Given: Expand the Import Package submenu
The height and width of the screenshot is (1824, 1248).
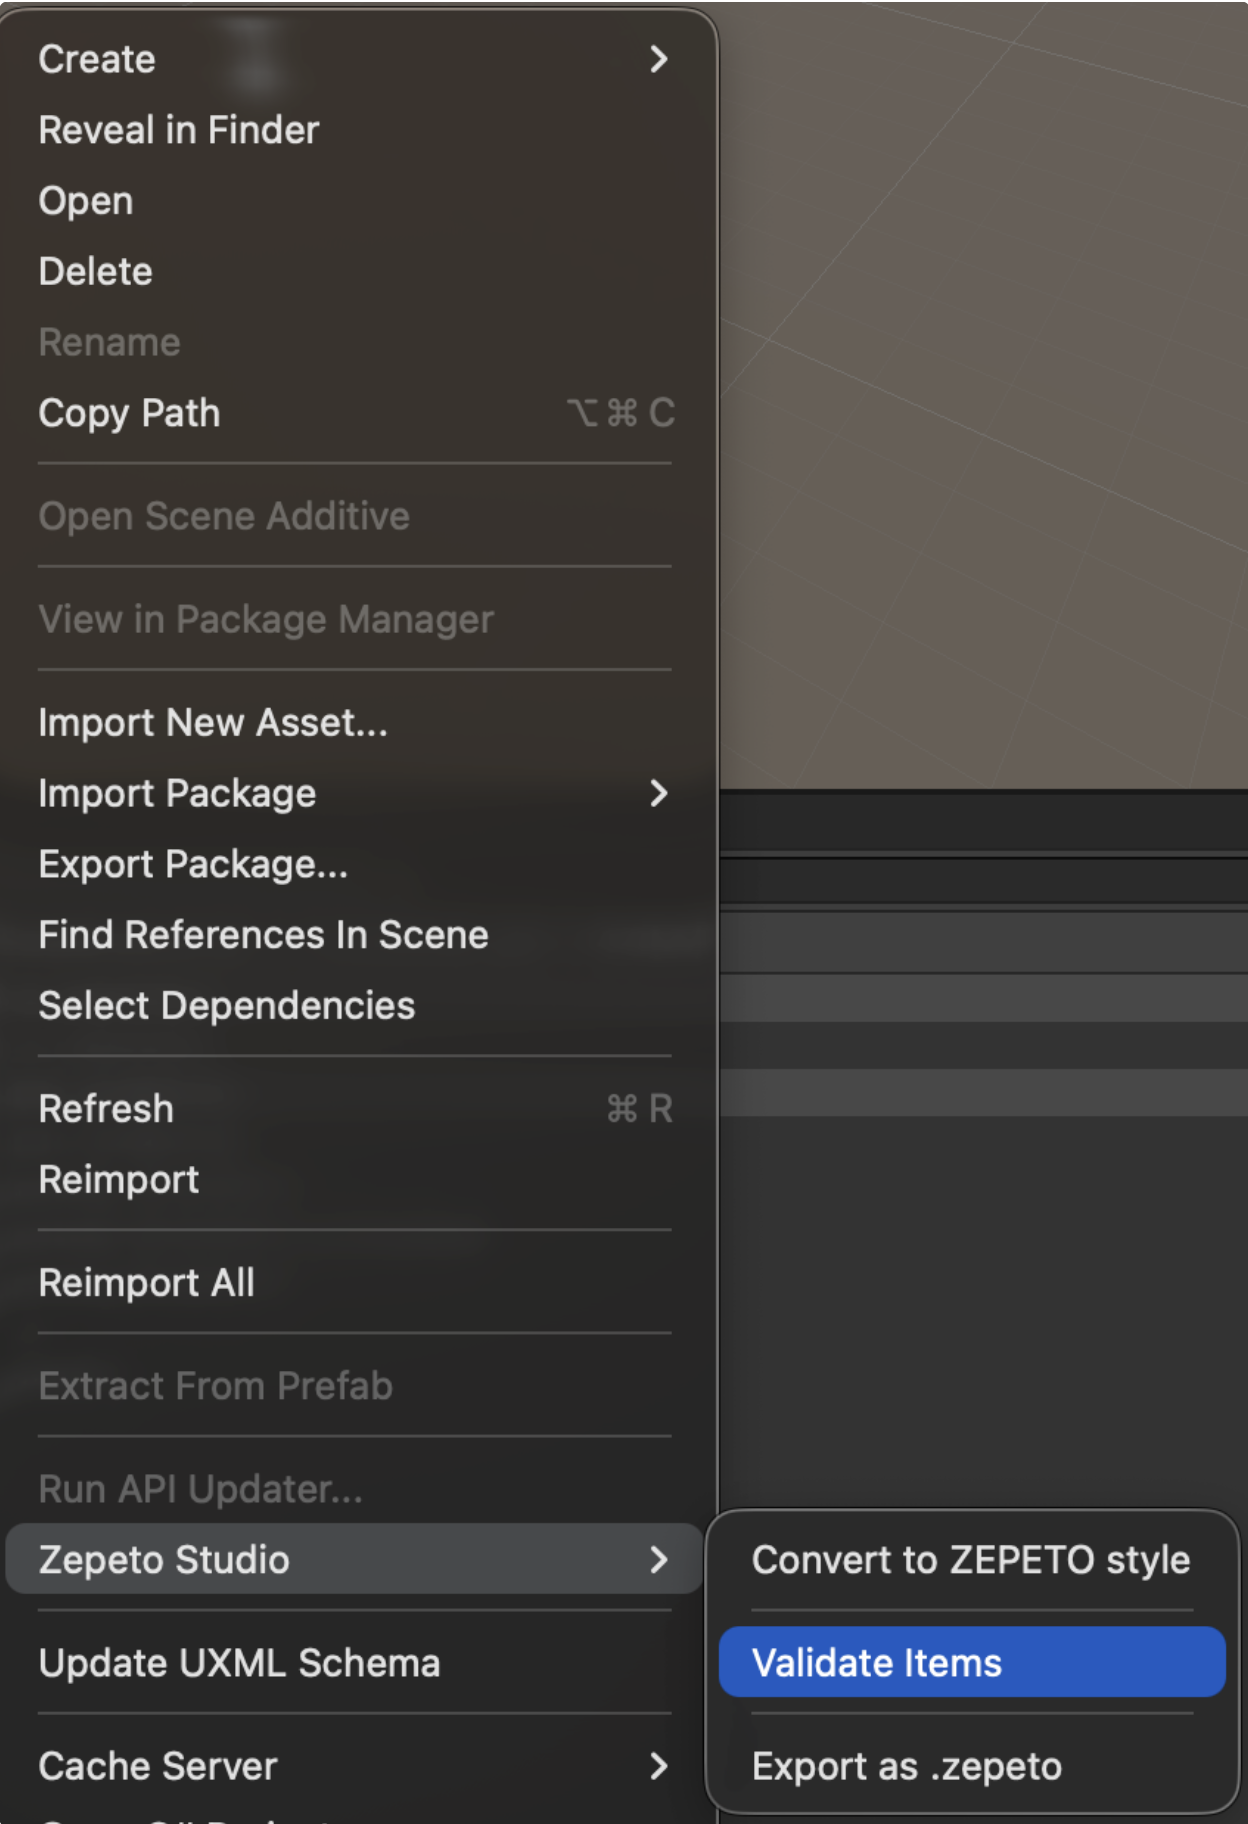Looking at the screenshot, I should pos(354,794).
